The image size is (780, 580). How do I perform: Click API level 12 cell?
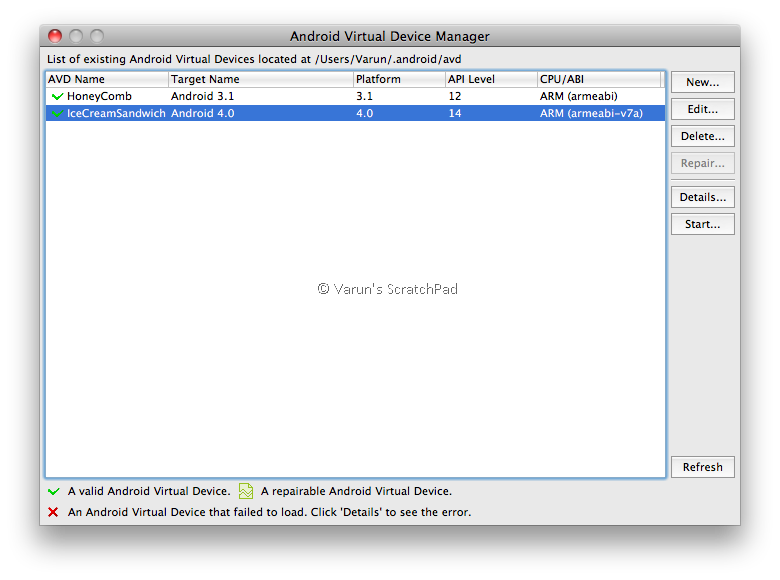[455, 96]
